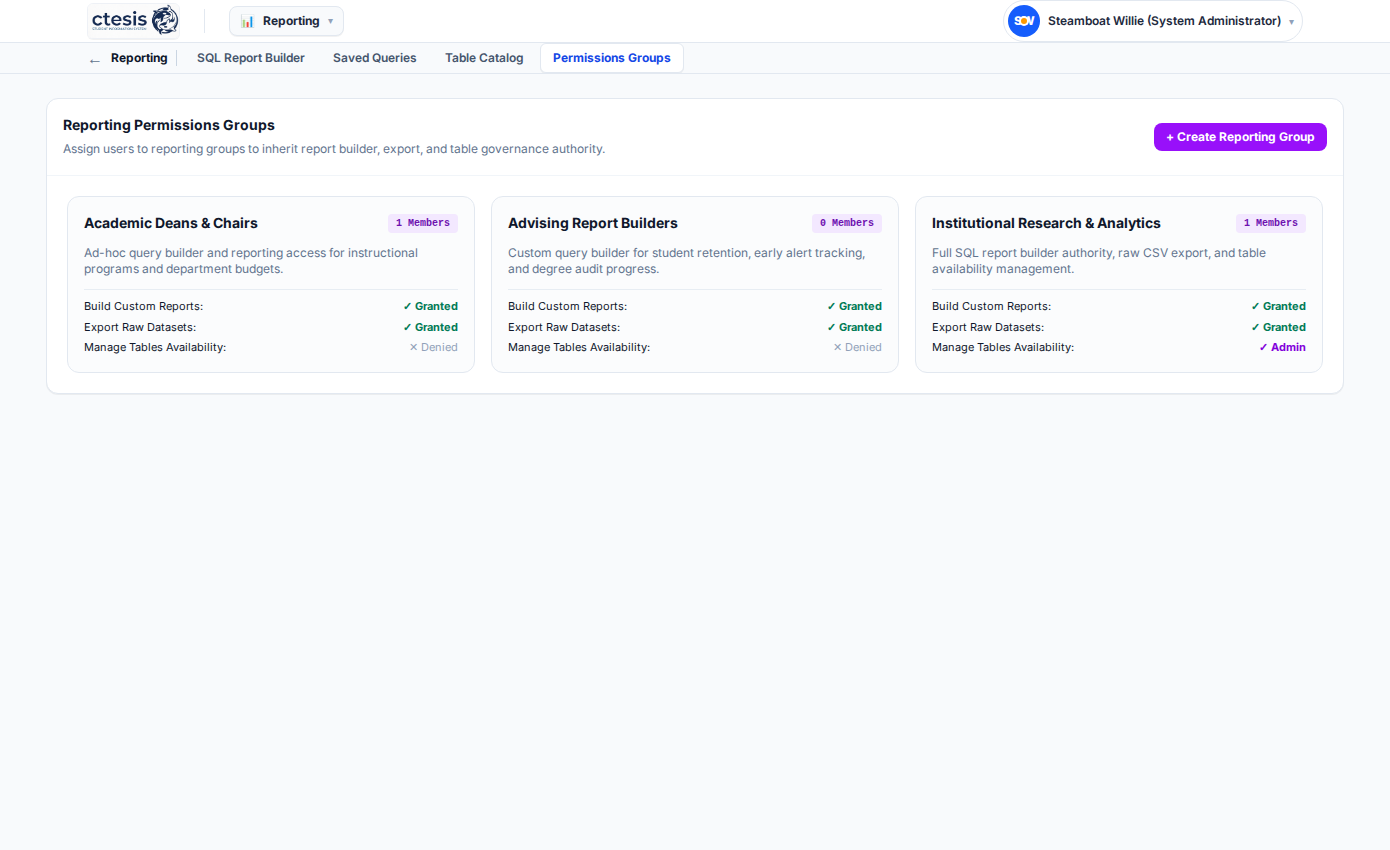Select the Permissions Groups tab
The height and width of the screenshot is (850, 1390).
pos(612,58)
